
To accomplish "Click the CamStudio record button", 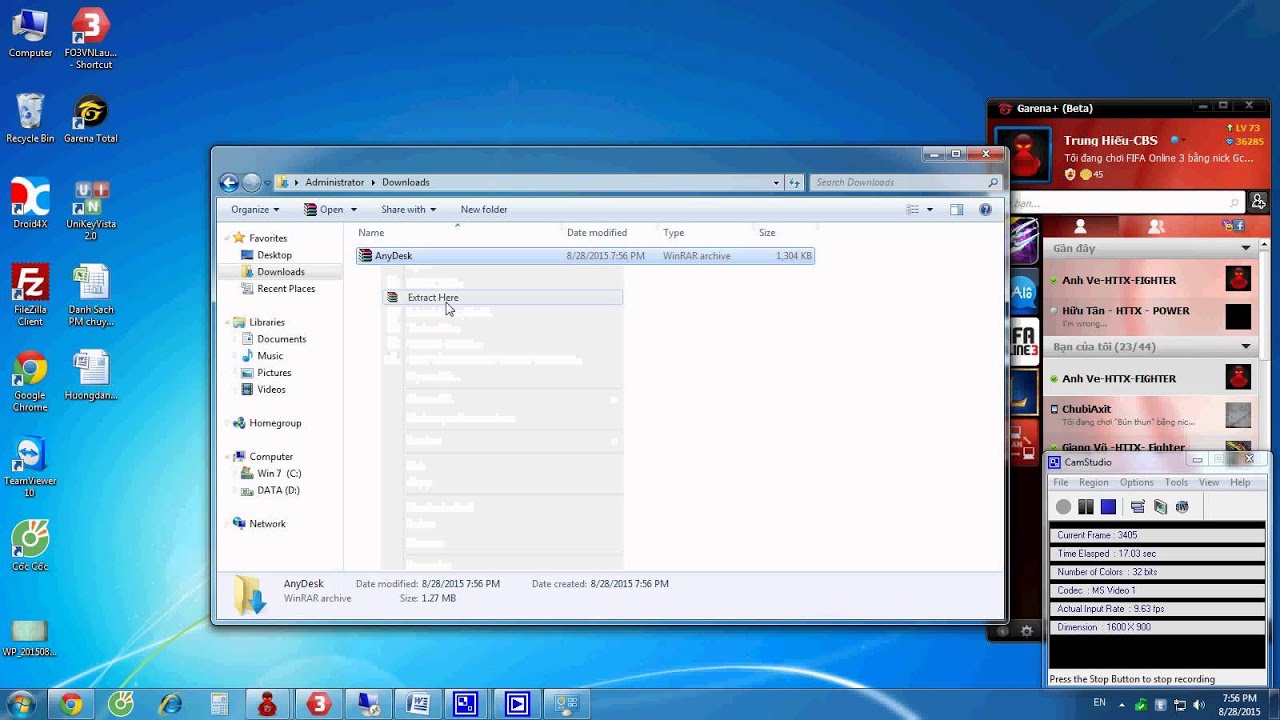I will pyautogui.click(x=1063, y=507).
